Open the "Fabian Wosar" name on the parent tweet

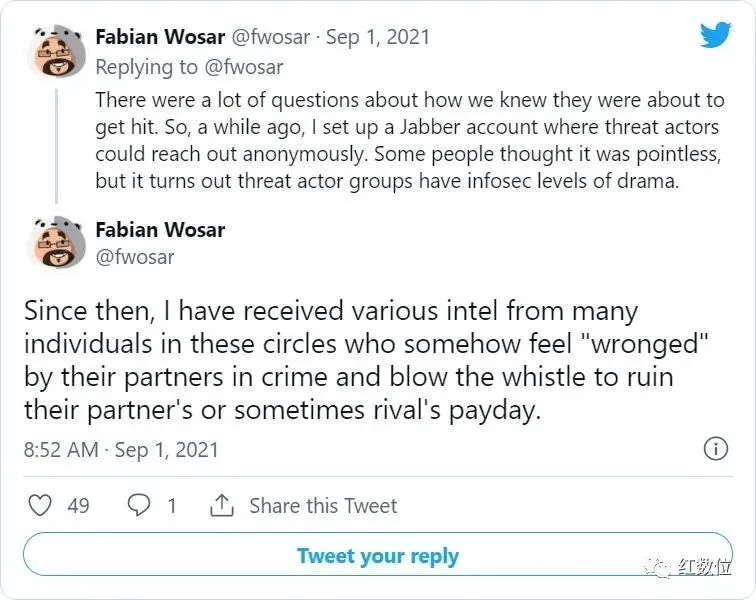[160, 37]
